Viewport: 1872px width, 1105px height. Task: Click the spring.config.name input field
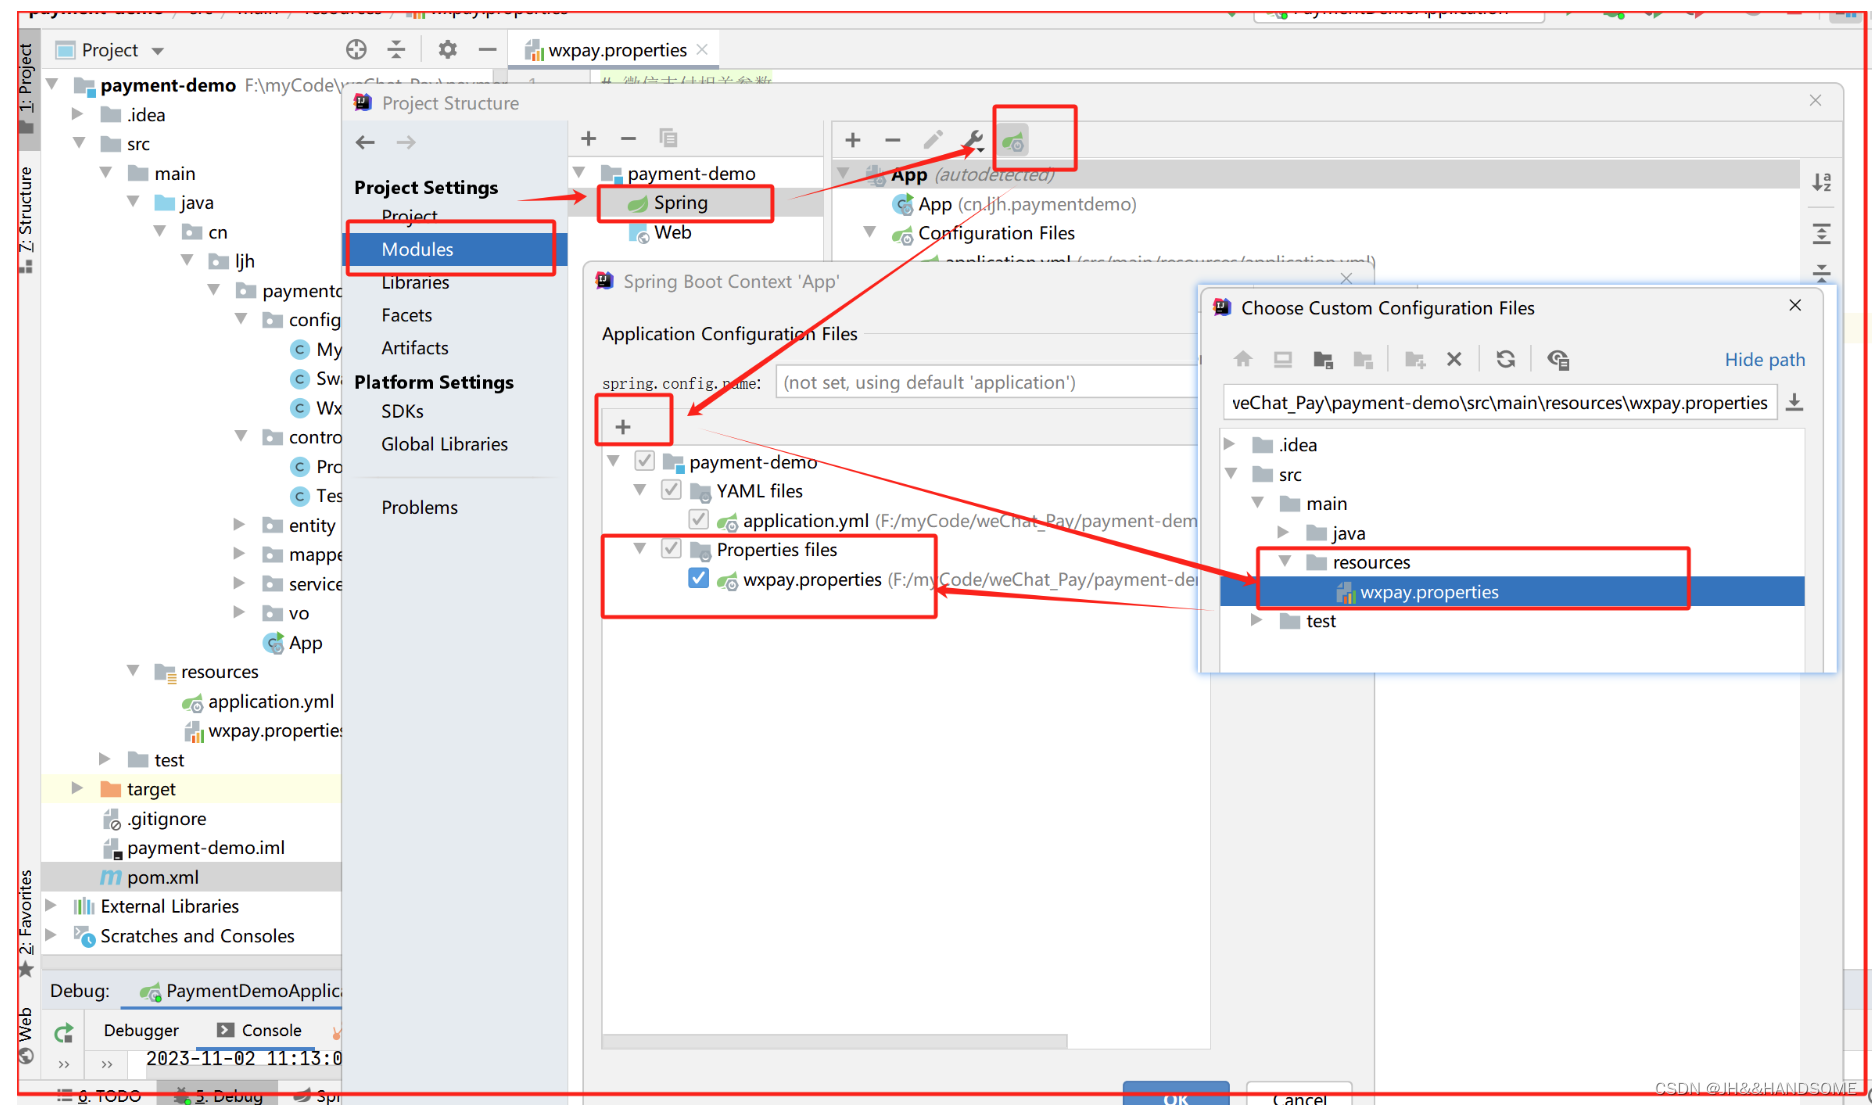click(x=987, y=382)
